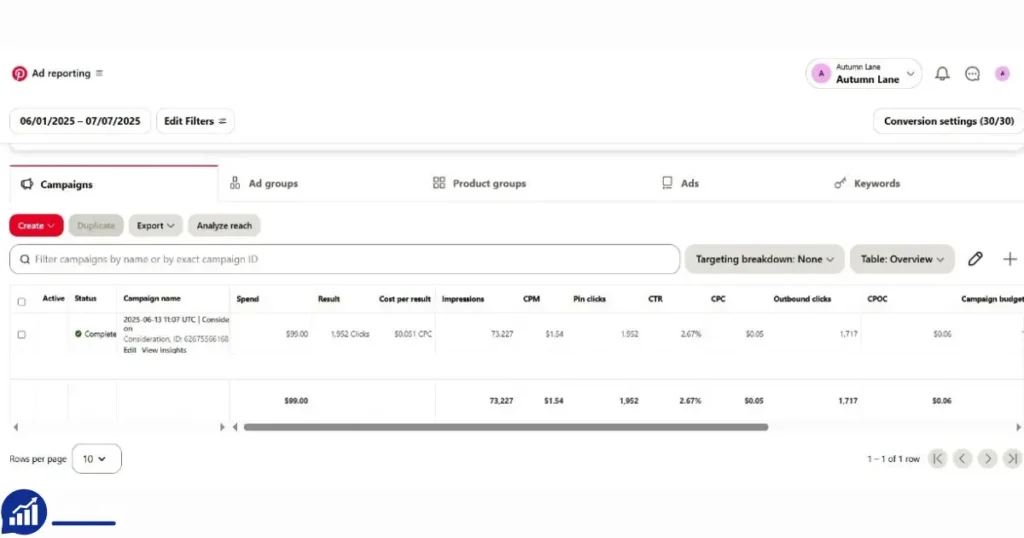This screenshot has height=538, width=1024.
Task: Sort by the Cost per result header
Action: click(x=405, y=299)
